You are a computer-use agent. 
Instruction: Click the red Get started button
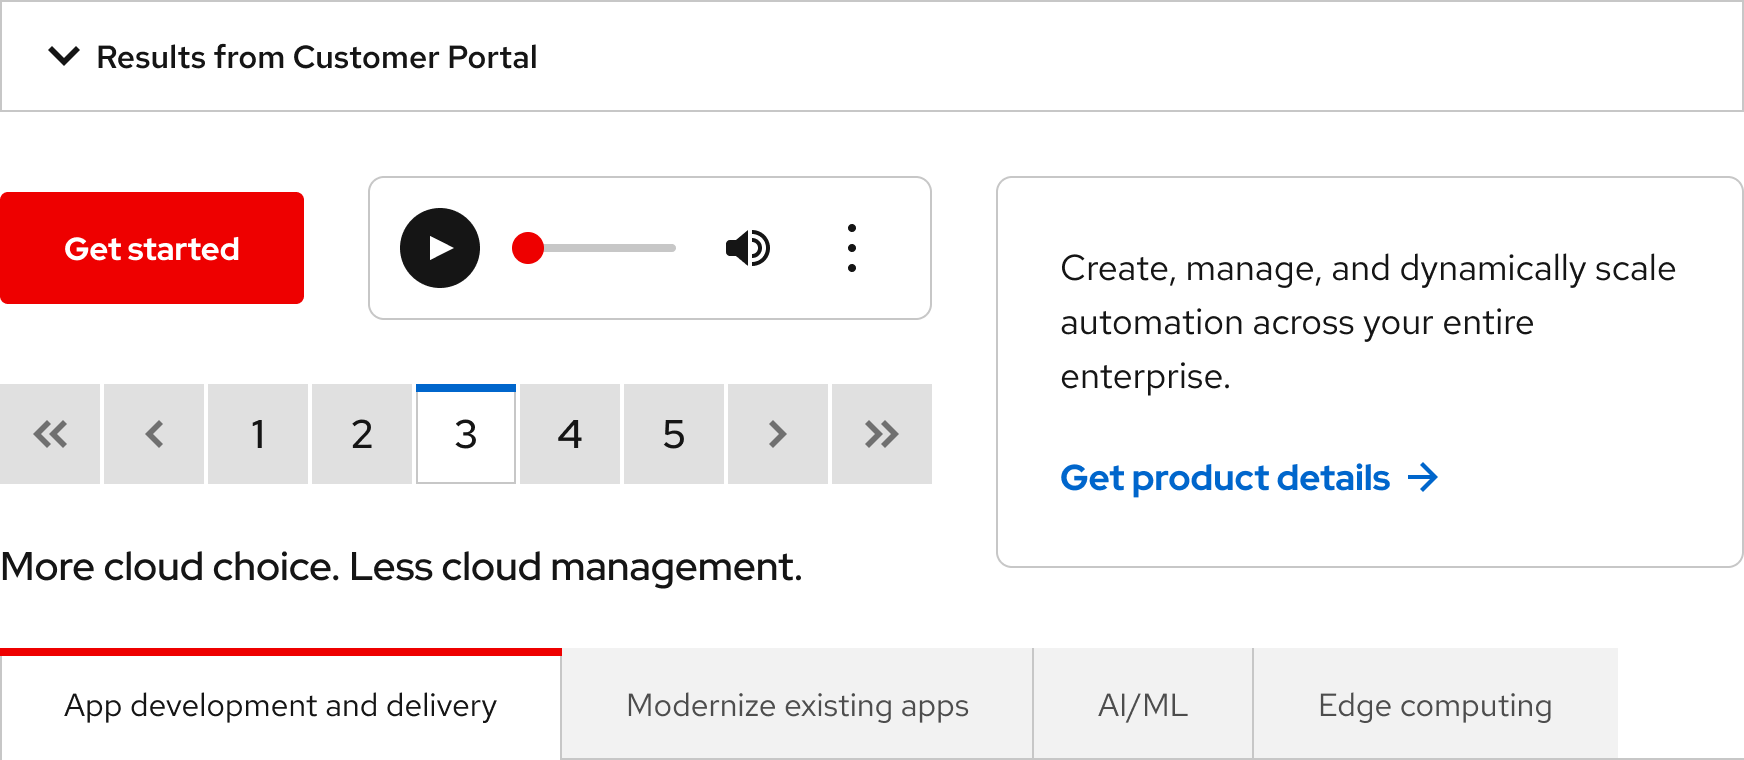[x=152, y=248]
